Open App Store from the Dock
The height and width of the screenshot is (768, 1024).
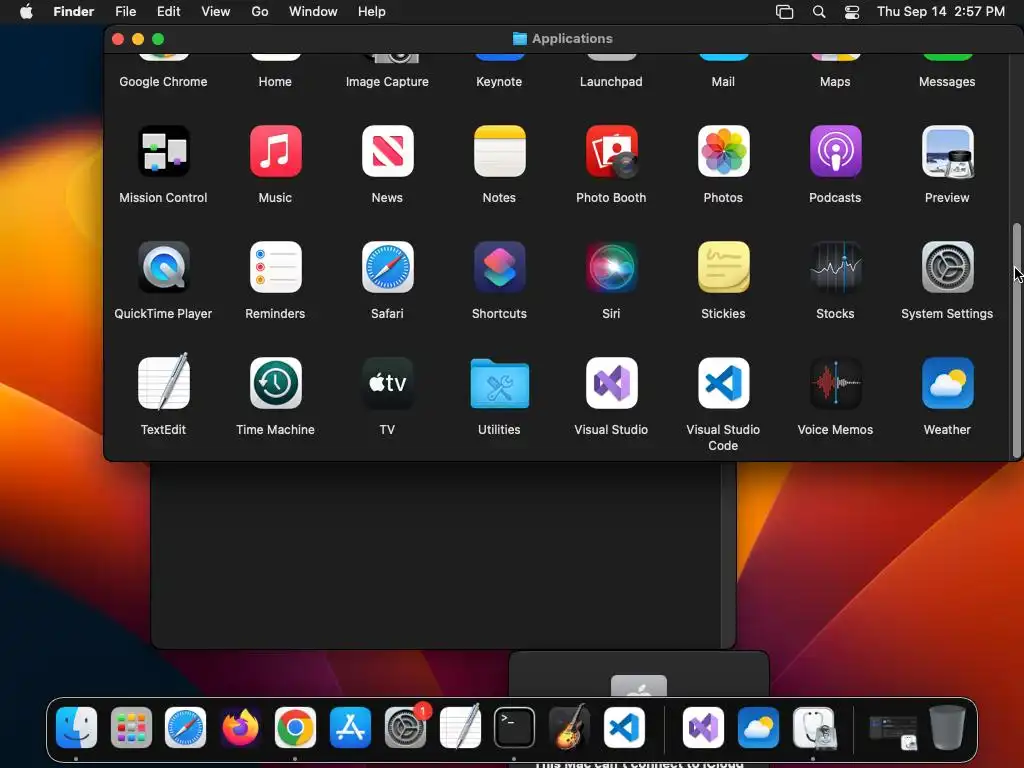(350, 728)
